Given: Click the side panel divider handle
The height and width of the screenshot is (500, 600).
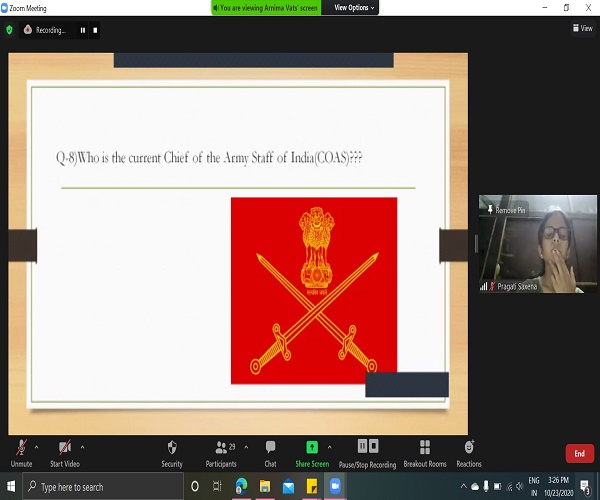Looking at the screenshot, I should point(476,244).
